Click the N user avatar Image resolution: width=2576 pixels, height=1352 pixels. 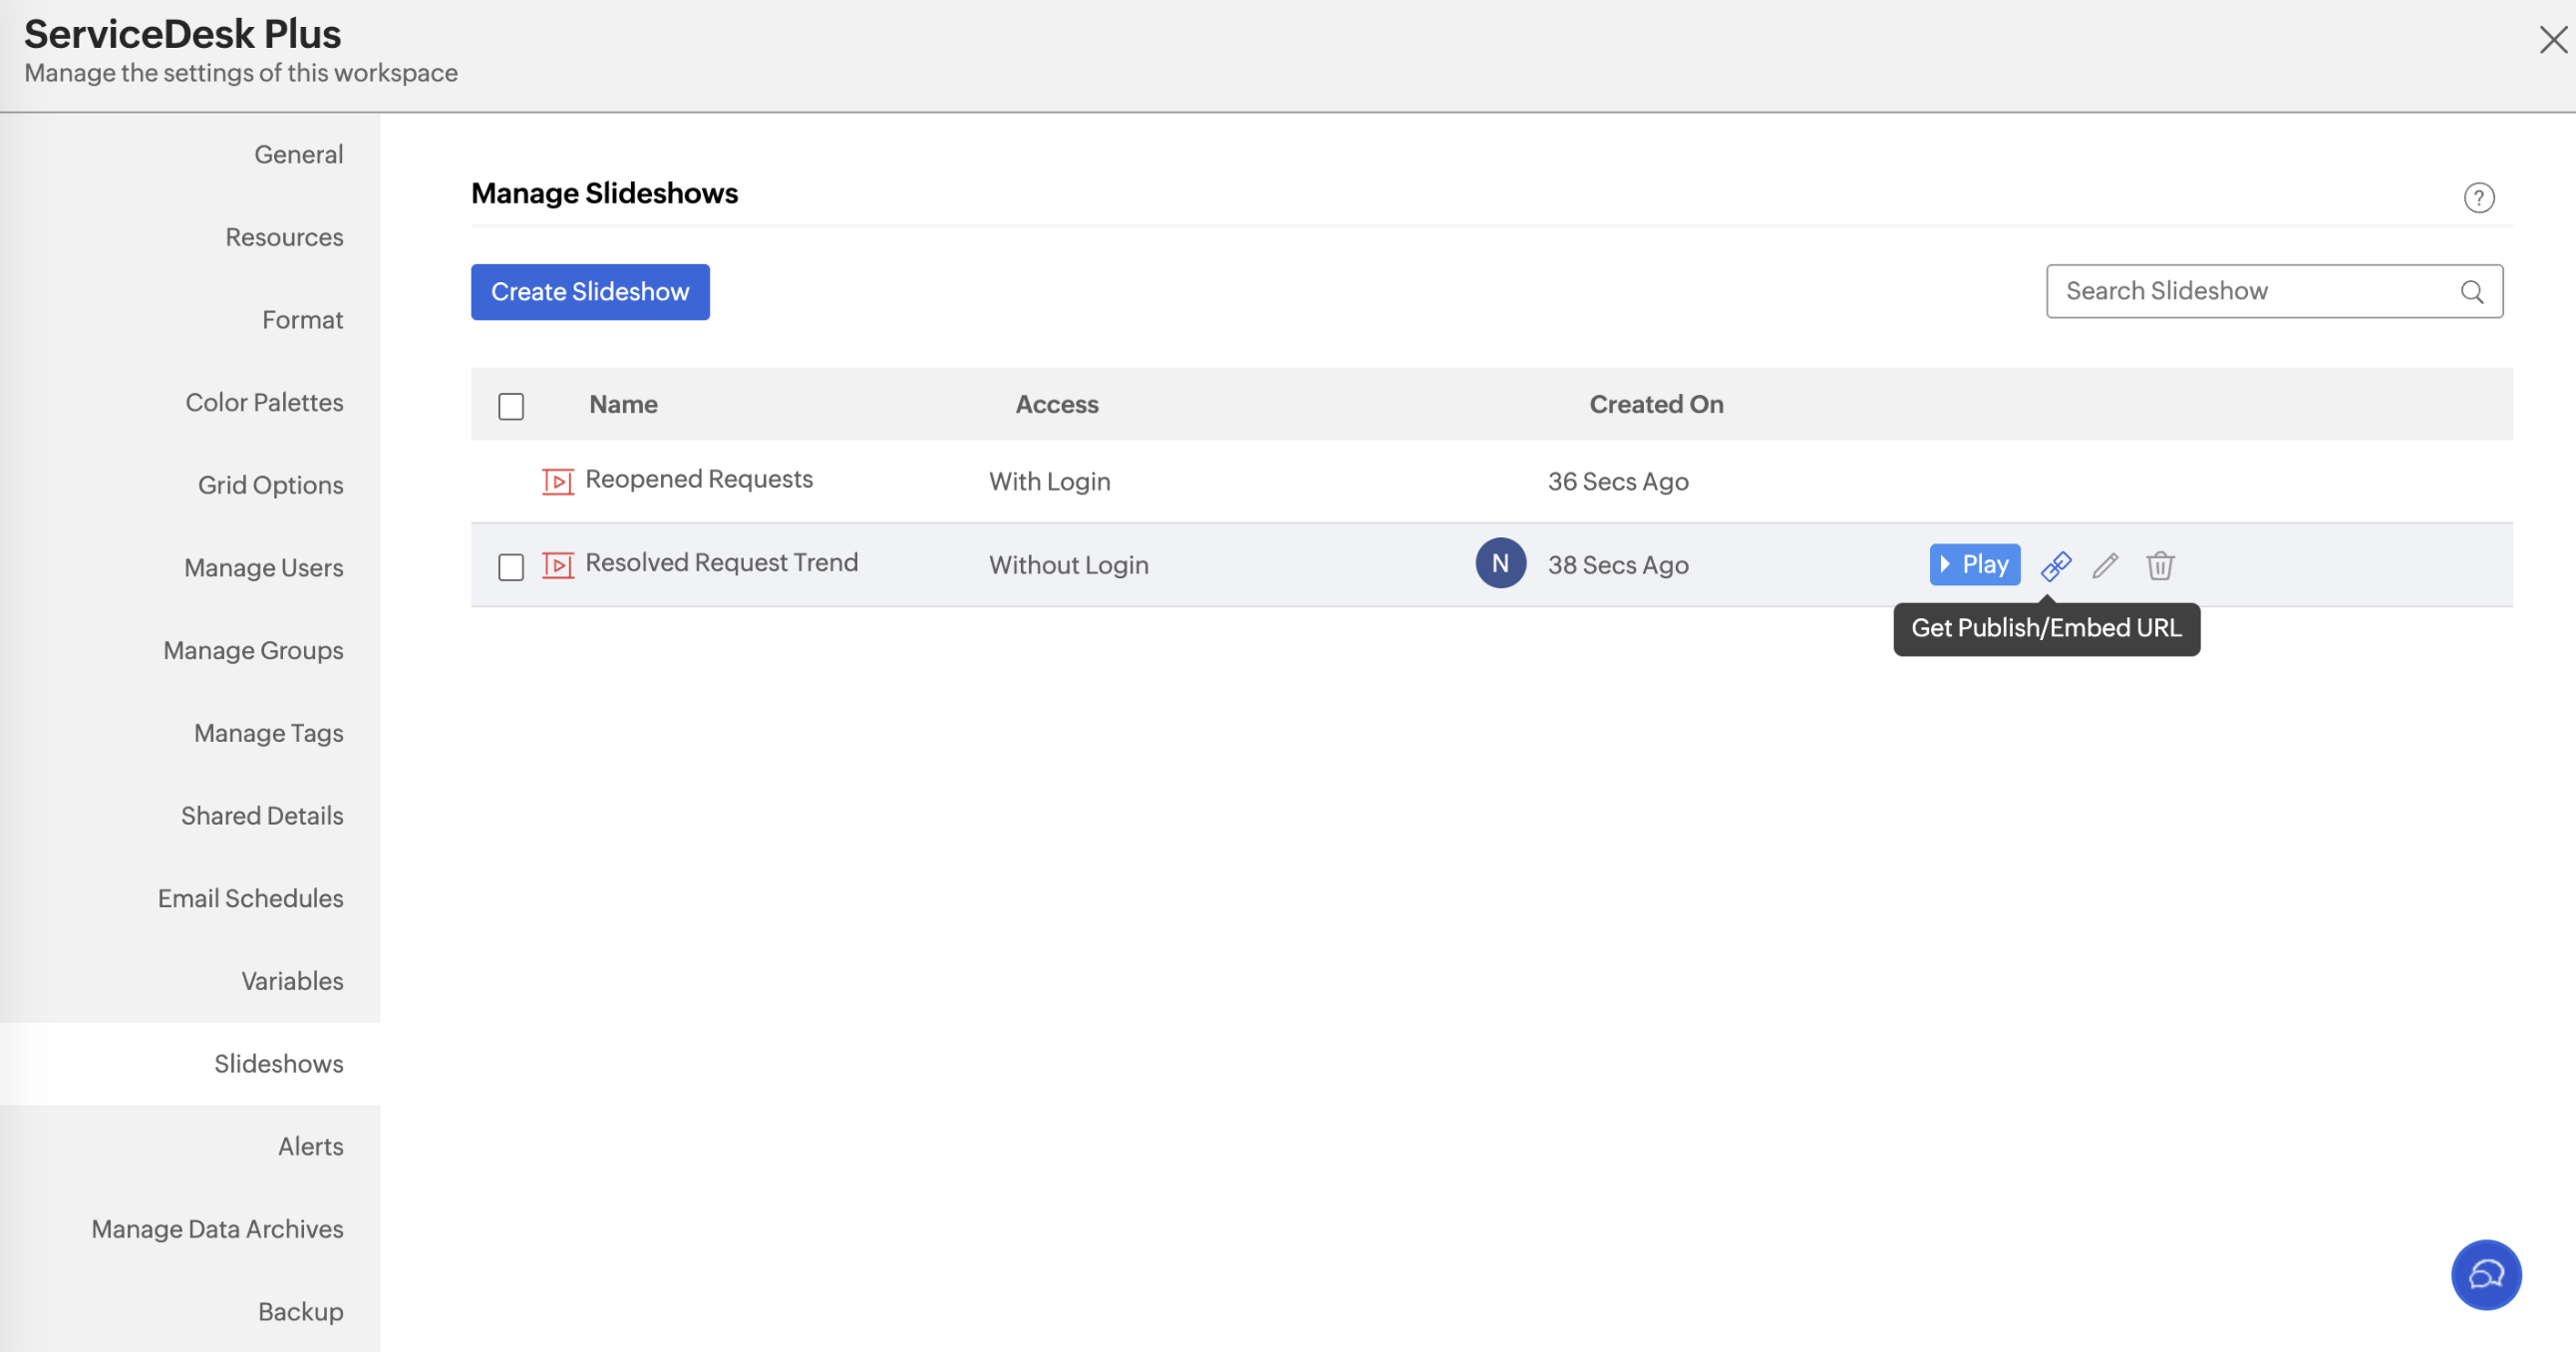pos(1500,564)
